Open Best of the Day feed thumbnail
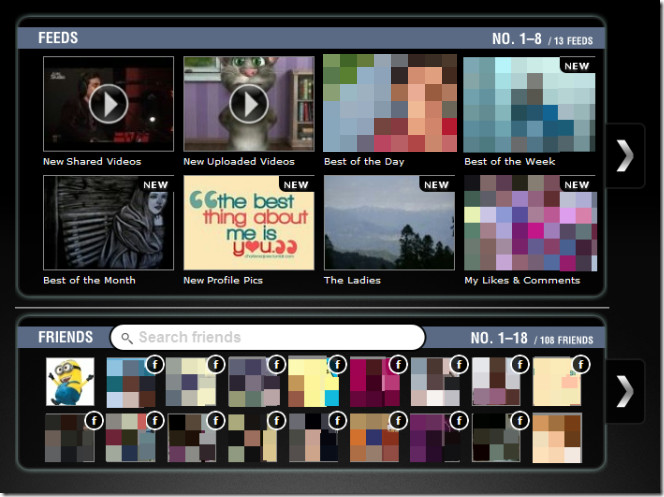 389,103
